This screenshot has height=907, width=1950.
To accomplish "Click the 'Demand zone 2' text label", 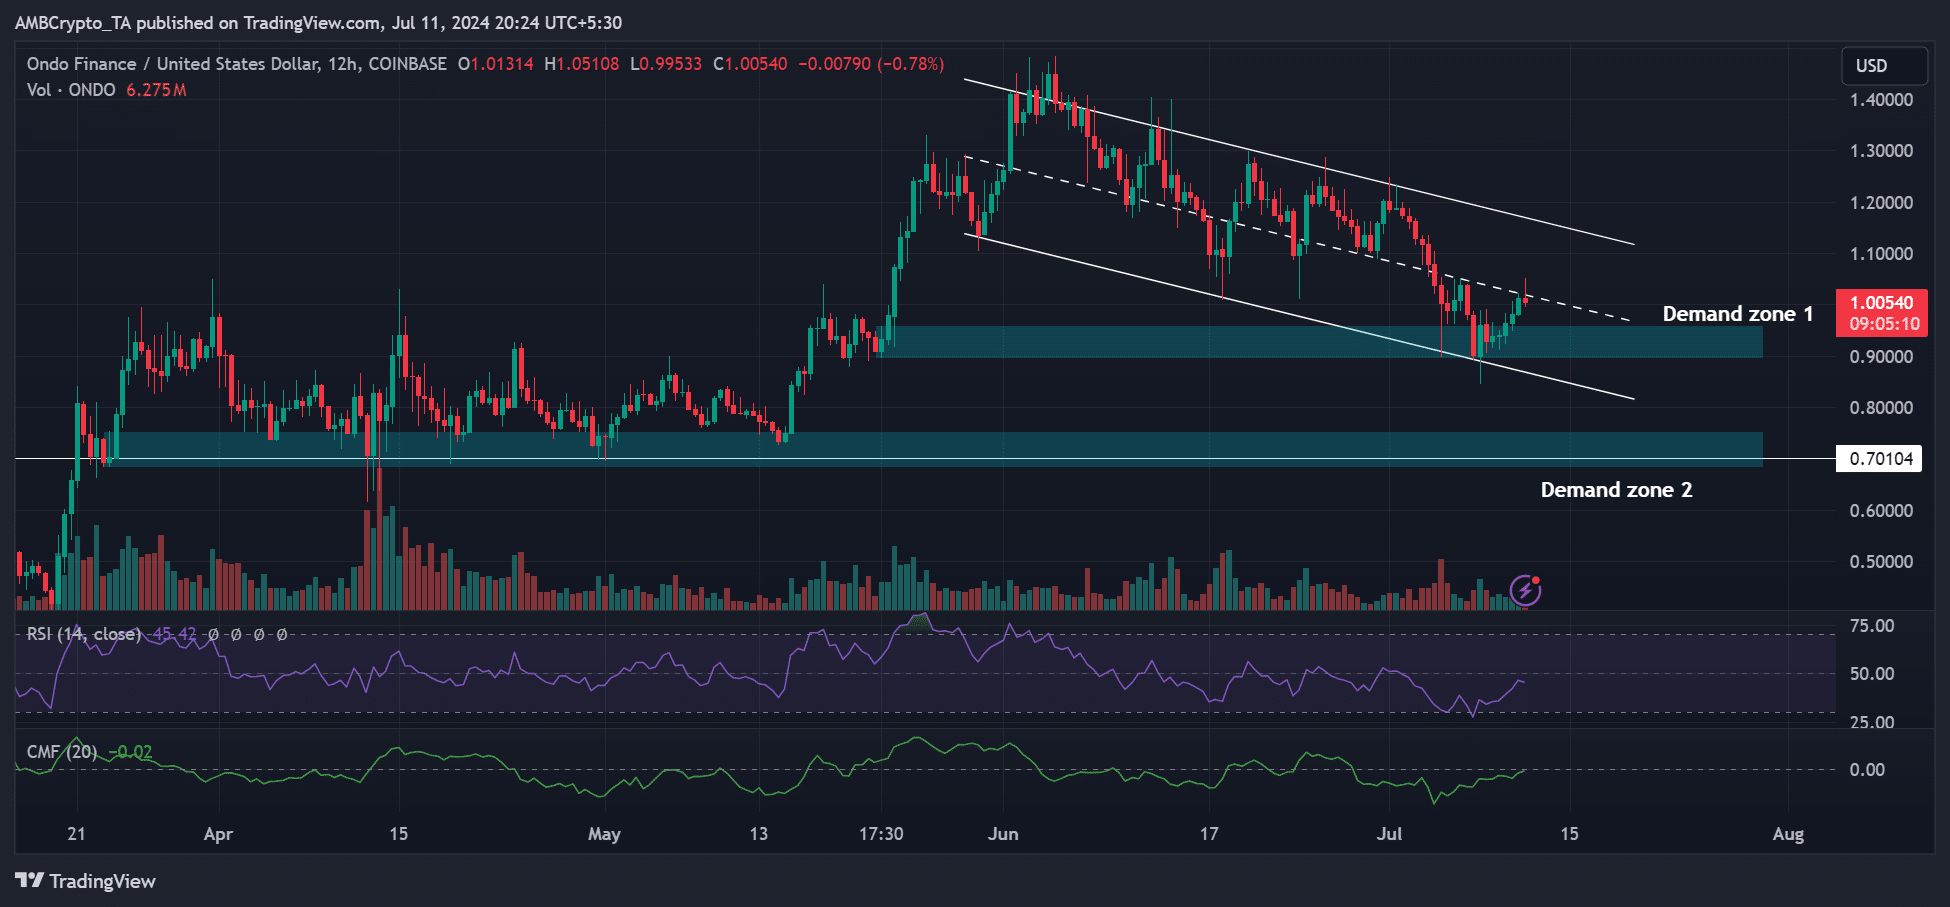I will [x=1616, y=490].
